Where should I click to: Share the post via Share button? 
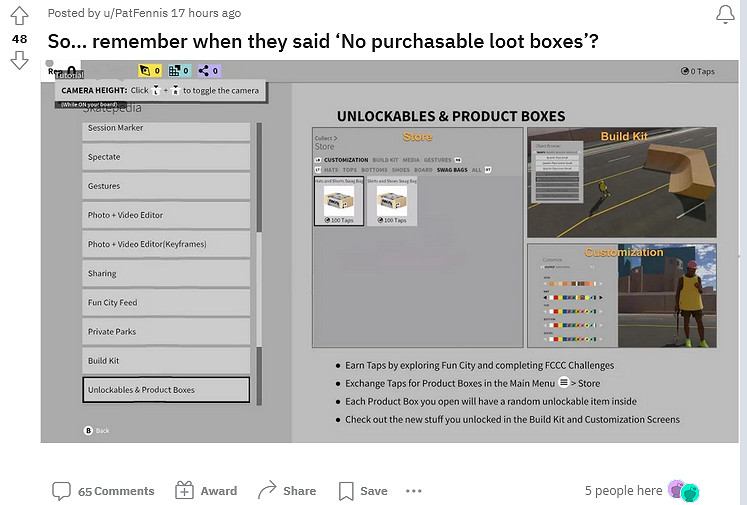click(x=287, y=491)
